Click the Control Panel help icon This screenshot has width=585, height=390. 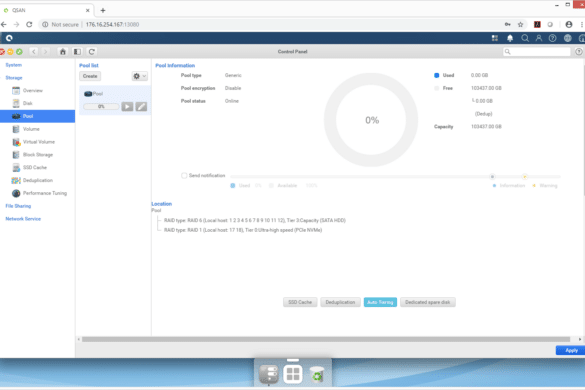(x=579, y=52)
